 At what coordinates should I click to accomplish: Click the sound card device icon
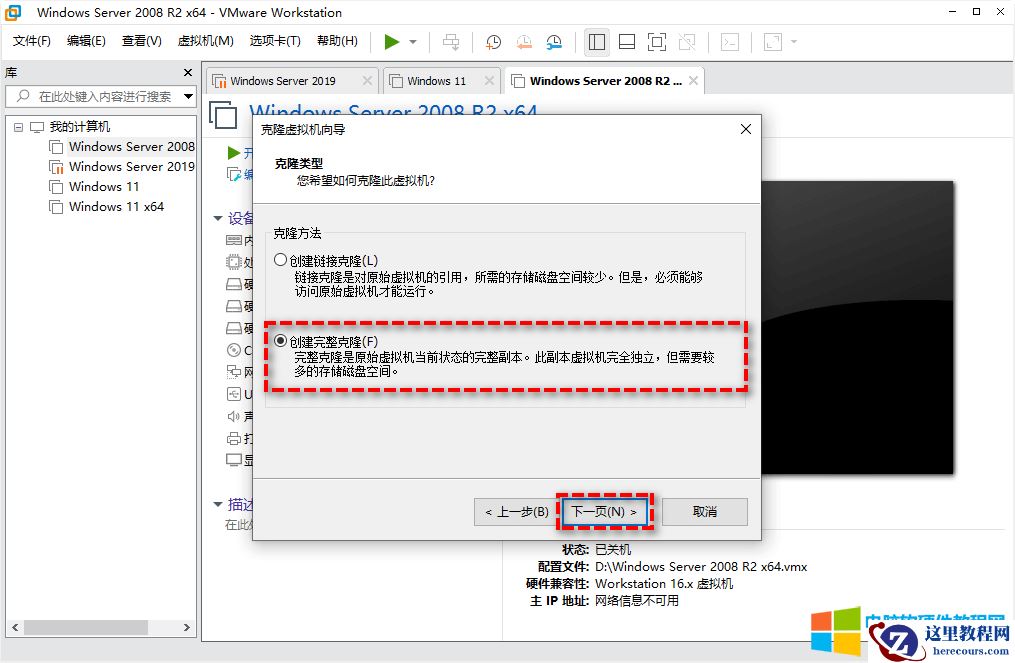coord(234,416)
